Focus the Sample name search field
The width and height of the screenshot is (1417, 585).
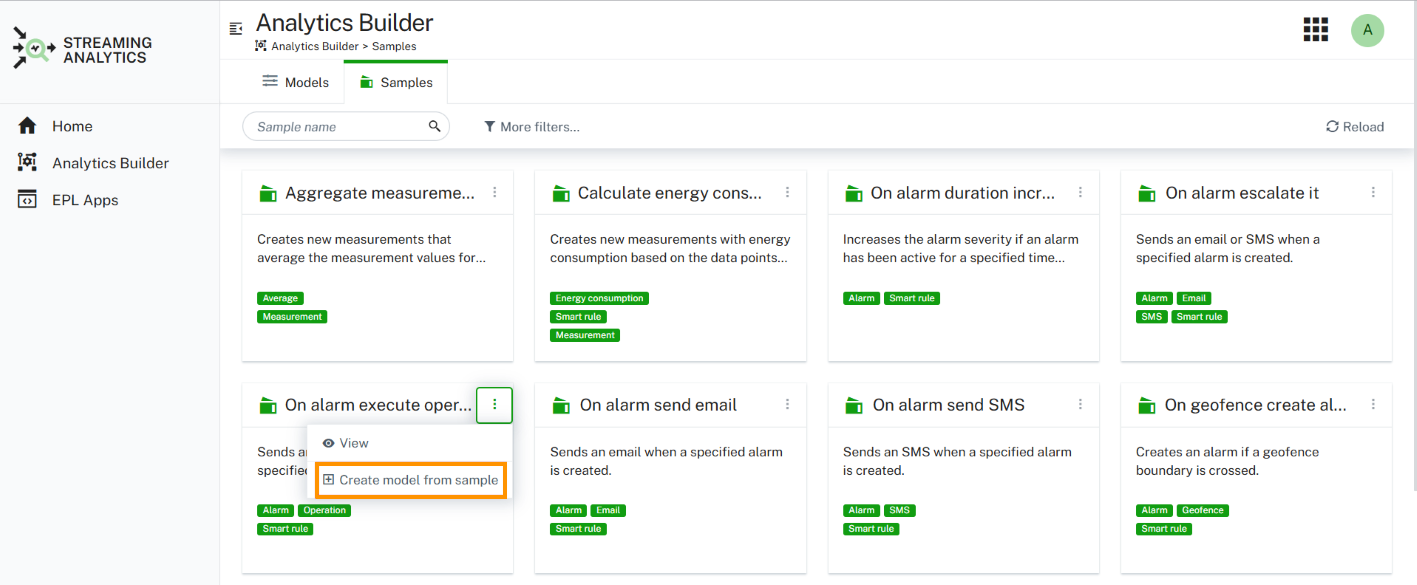tap(335, 127)
